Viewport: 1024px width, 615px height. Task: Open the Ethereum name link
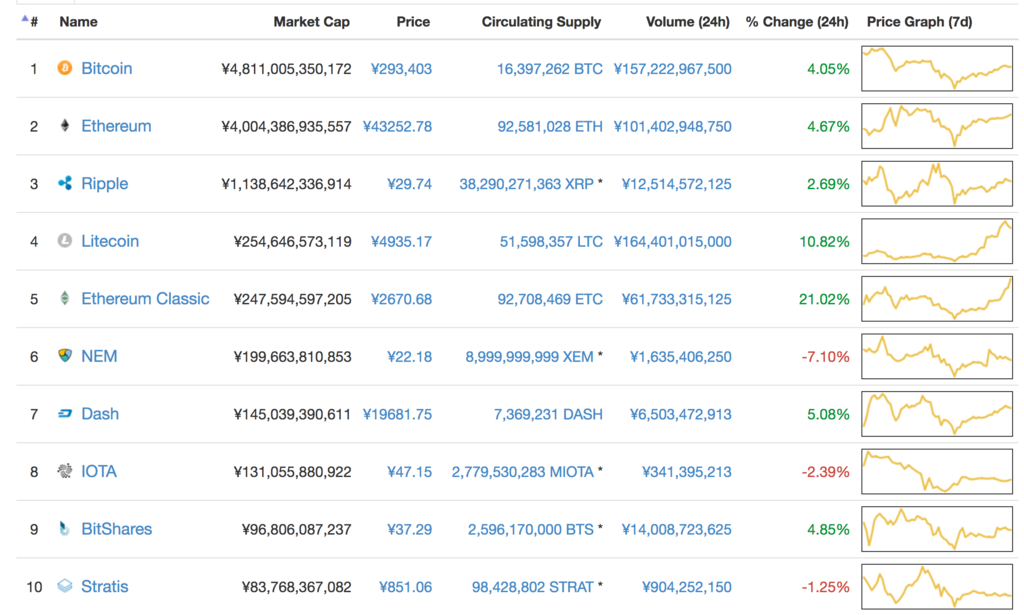coord(116,126)
